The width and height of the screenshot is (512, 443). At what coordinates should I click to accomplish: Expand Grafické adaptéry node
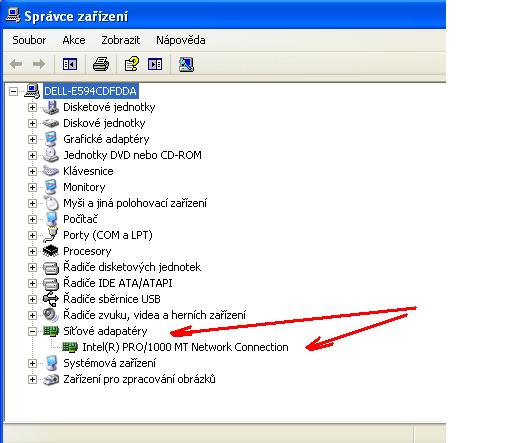point(32,139)
